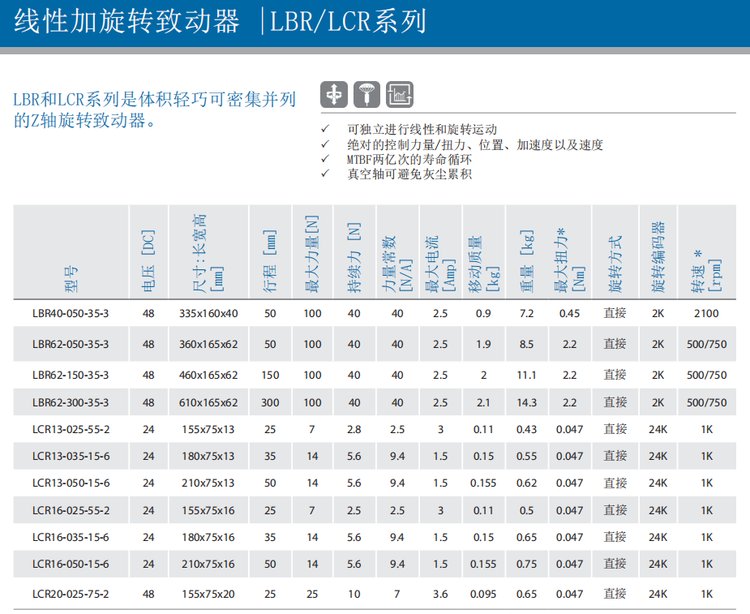Screen dimensions: 750x614
Task: Select the 电压 [DC] column header
Action: pos(148,253)
